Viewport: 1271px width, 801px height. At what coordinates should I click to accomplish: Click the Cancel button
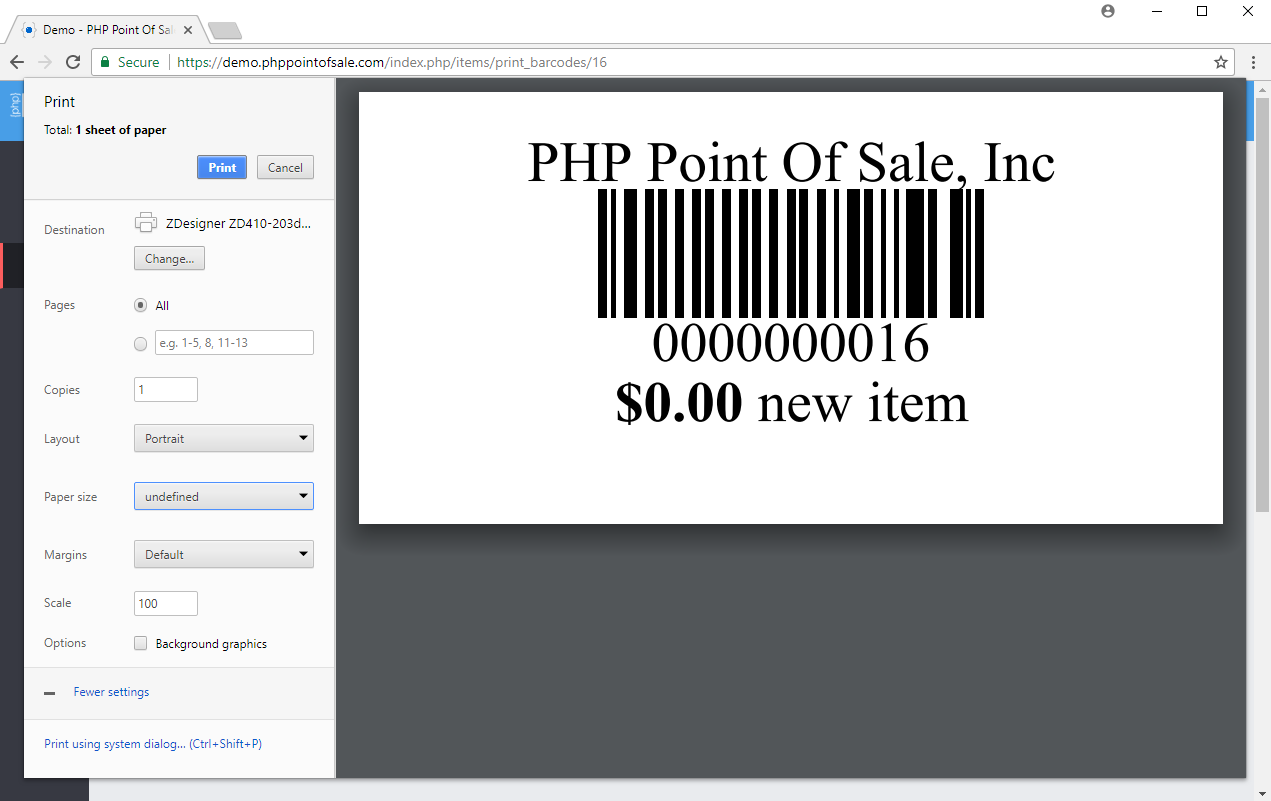pos(285,168)
